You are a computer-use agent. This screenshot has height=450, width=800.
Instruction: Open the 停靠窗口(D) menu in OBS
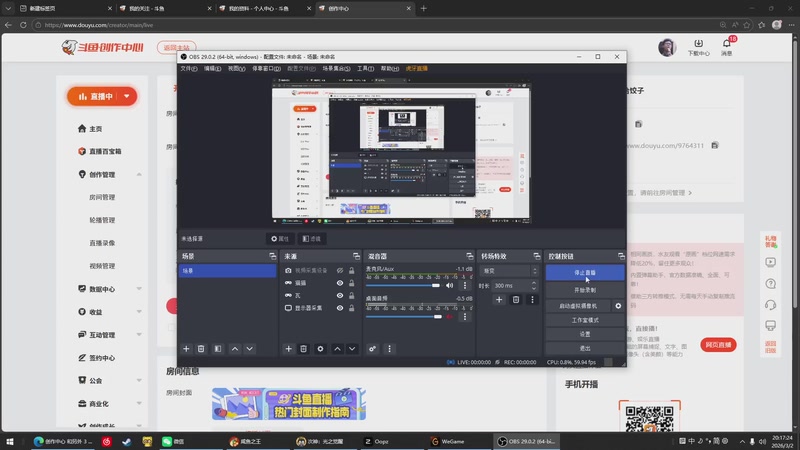tap(266, 68)
